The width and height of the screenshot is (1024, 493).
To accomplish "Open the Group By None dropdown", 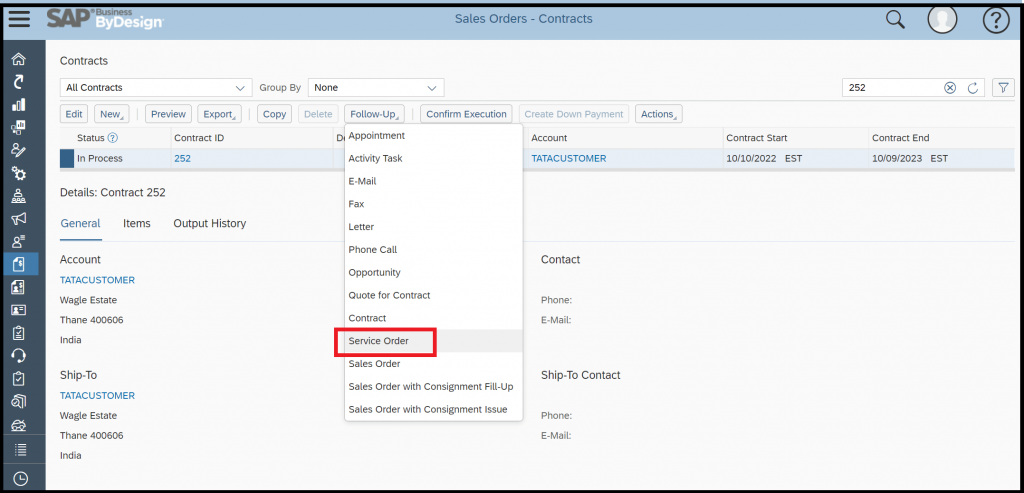I will 376,87.
